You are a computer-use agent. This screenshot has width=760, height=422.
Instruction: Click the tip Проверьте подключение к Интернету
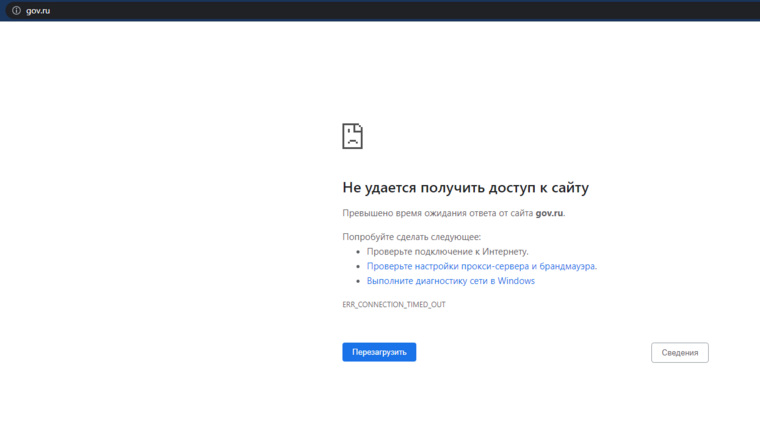coord(447,251)
